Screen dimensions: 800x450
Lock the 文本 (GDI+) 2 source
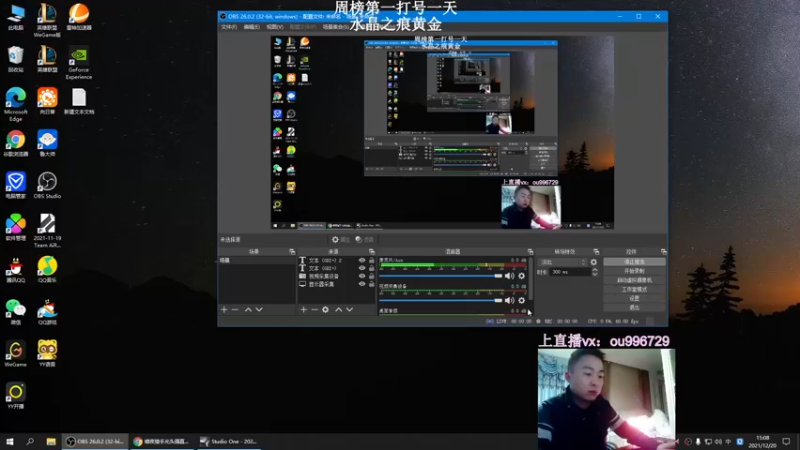tap(371, 260)
